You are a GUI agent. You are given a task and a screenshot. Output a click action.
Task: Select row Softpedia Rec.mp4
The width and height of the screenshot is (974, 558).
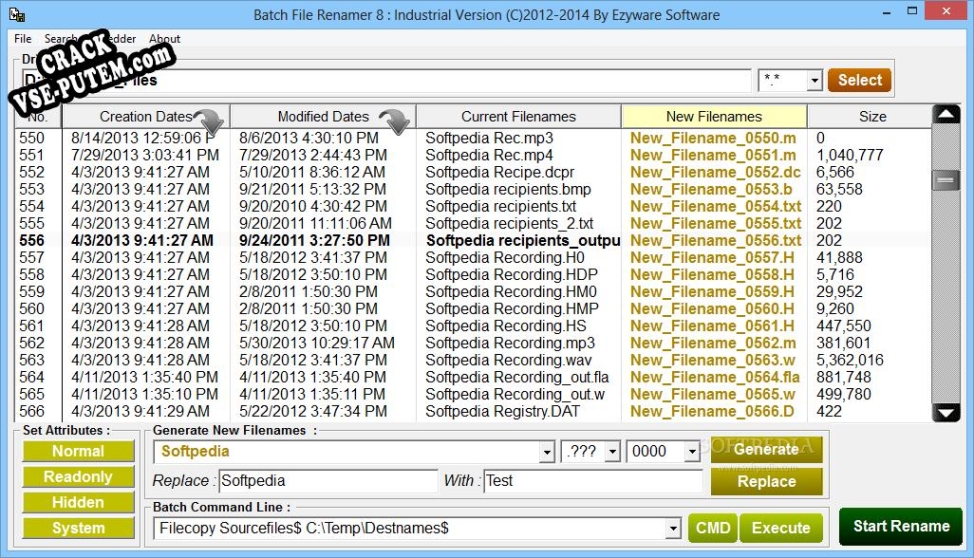[472, 155]
